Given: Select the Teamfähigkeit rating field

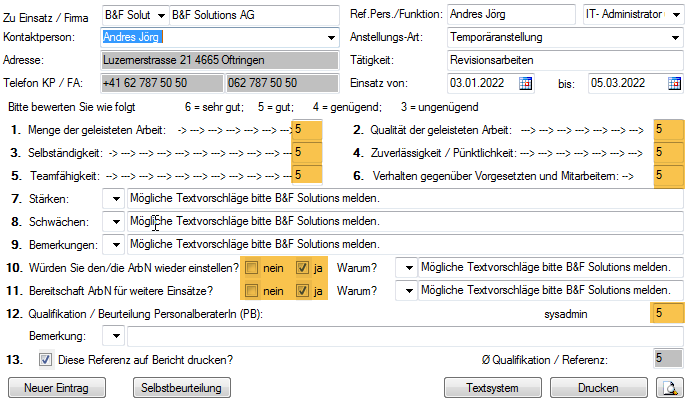Looking at the screenshot, I should tap(307, 175).
